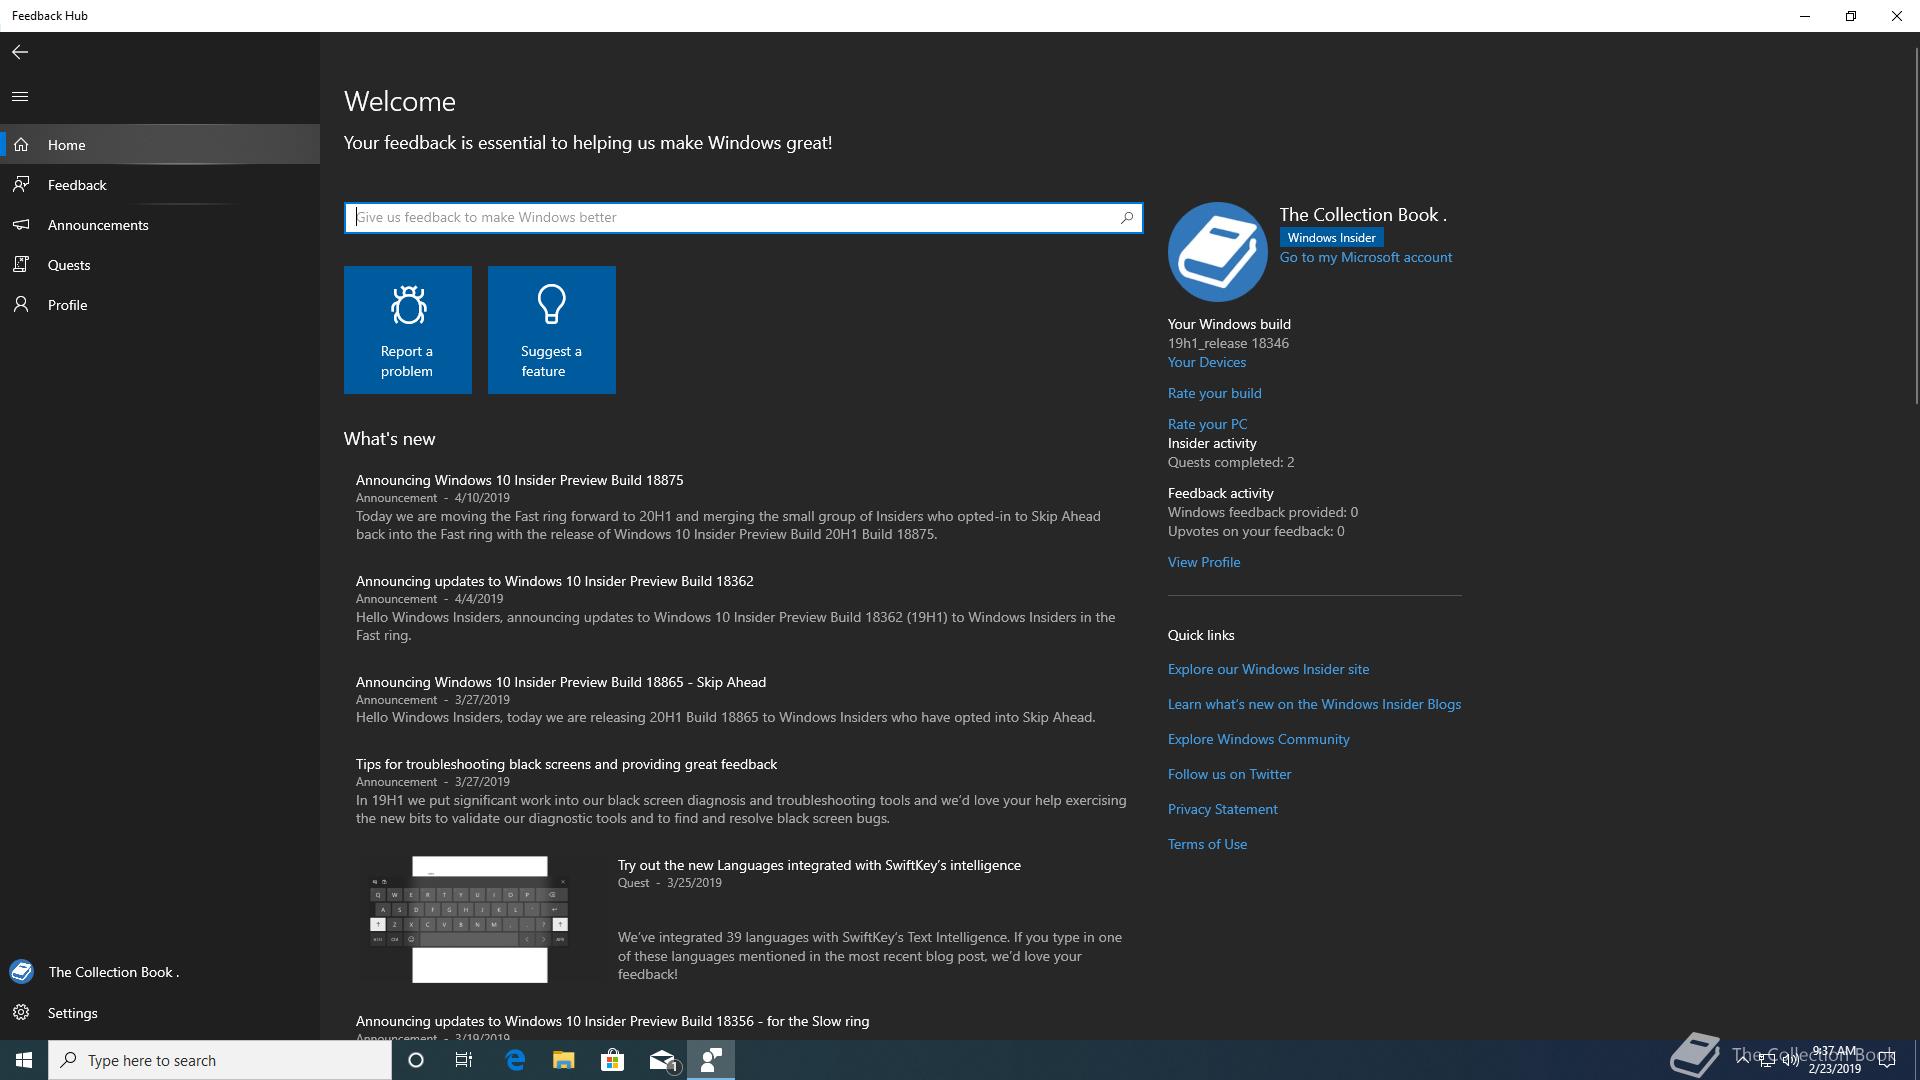Open Follow us on Twitter link
This screenshot has width=1920, height=1080.
tap(1229, 774)
